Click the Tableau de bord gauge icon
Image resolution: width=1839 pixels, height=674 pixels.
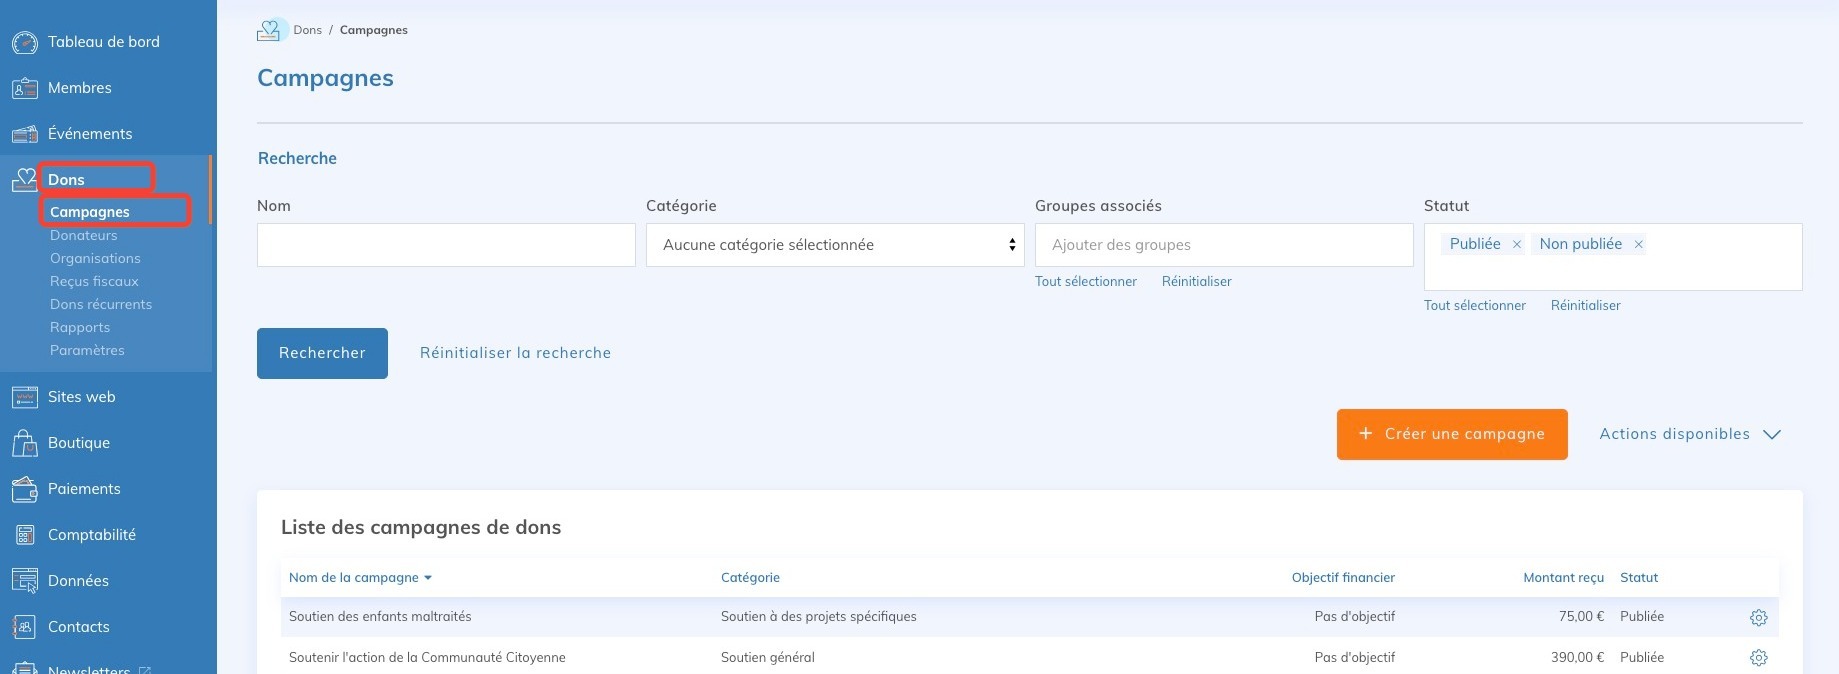25,42
